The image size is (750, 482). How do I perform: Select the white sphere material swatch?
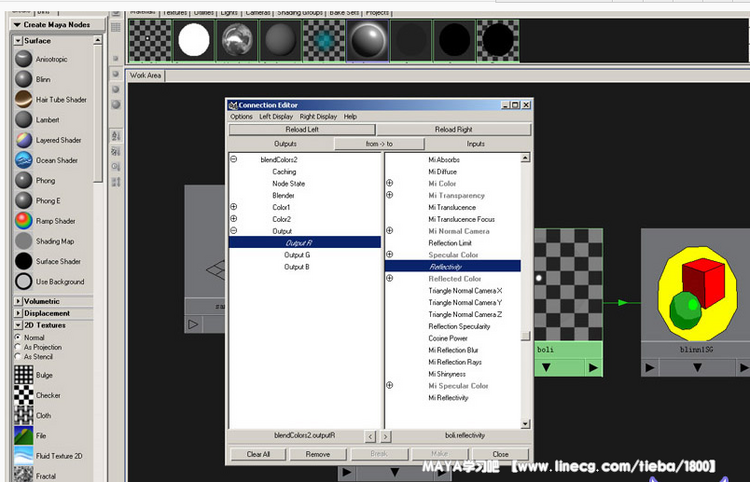[x=194, y=41]
